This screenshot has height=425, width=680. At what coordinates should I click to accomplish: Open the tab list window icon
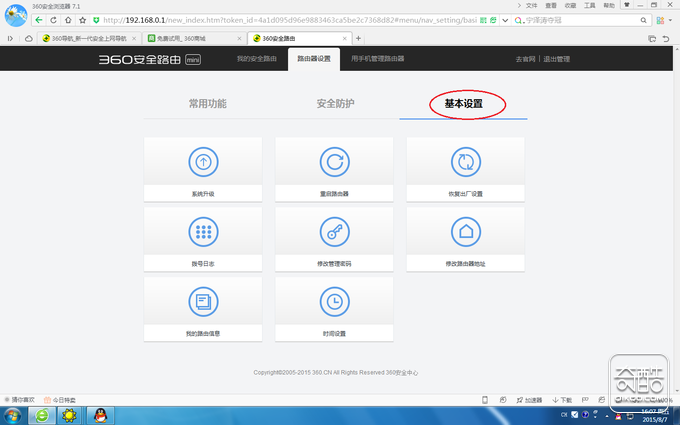652,39
